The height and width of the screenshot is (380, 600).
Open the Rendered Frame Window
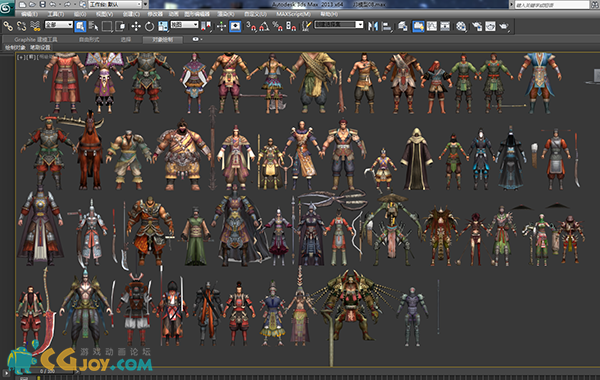[x=490, y=26]
